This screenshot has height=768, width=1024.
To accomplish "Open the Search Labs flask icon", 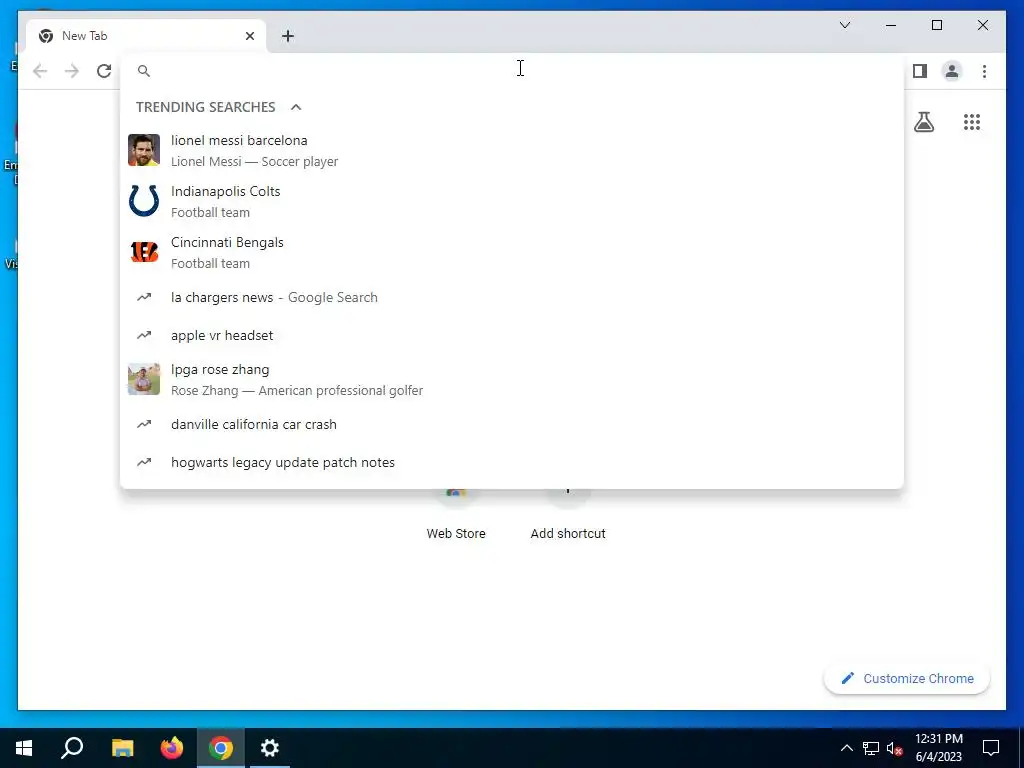I will 923,121.
